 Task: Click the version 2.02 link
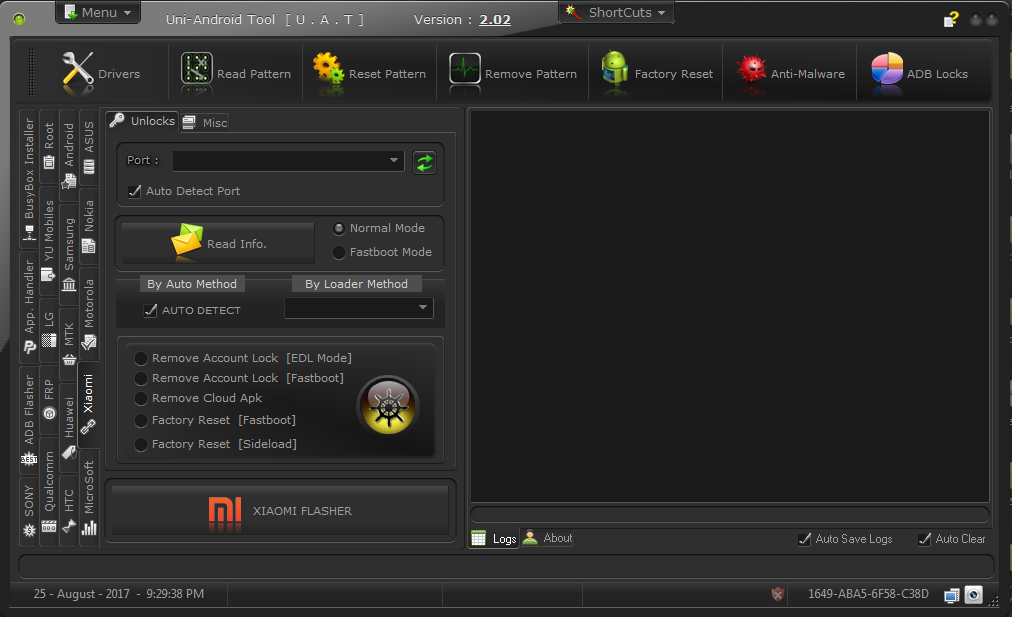point(495,20)
